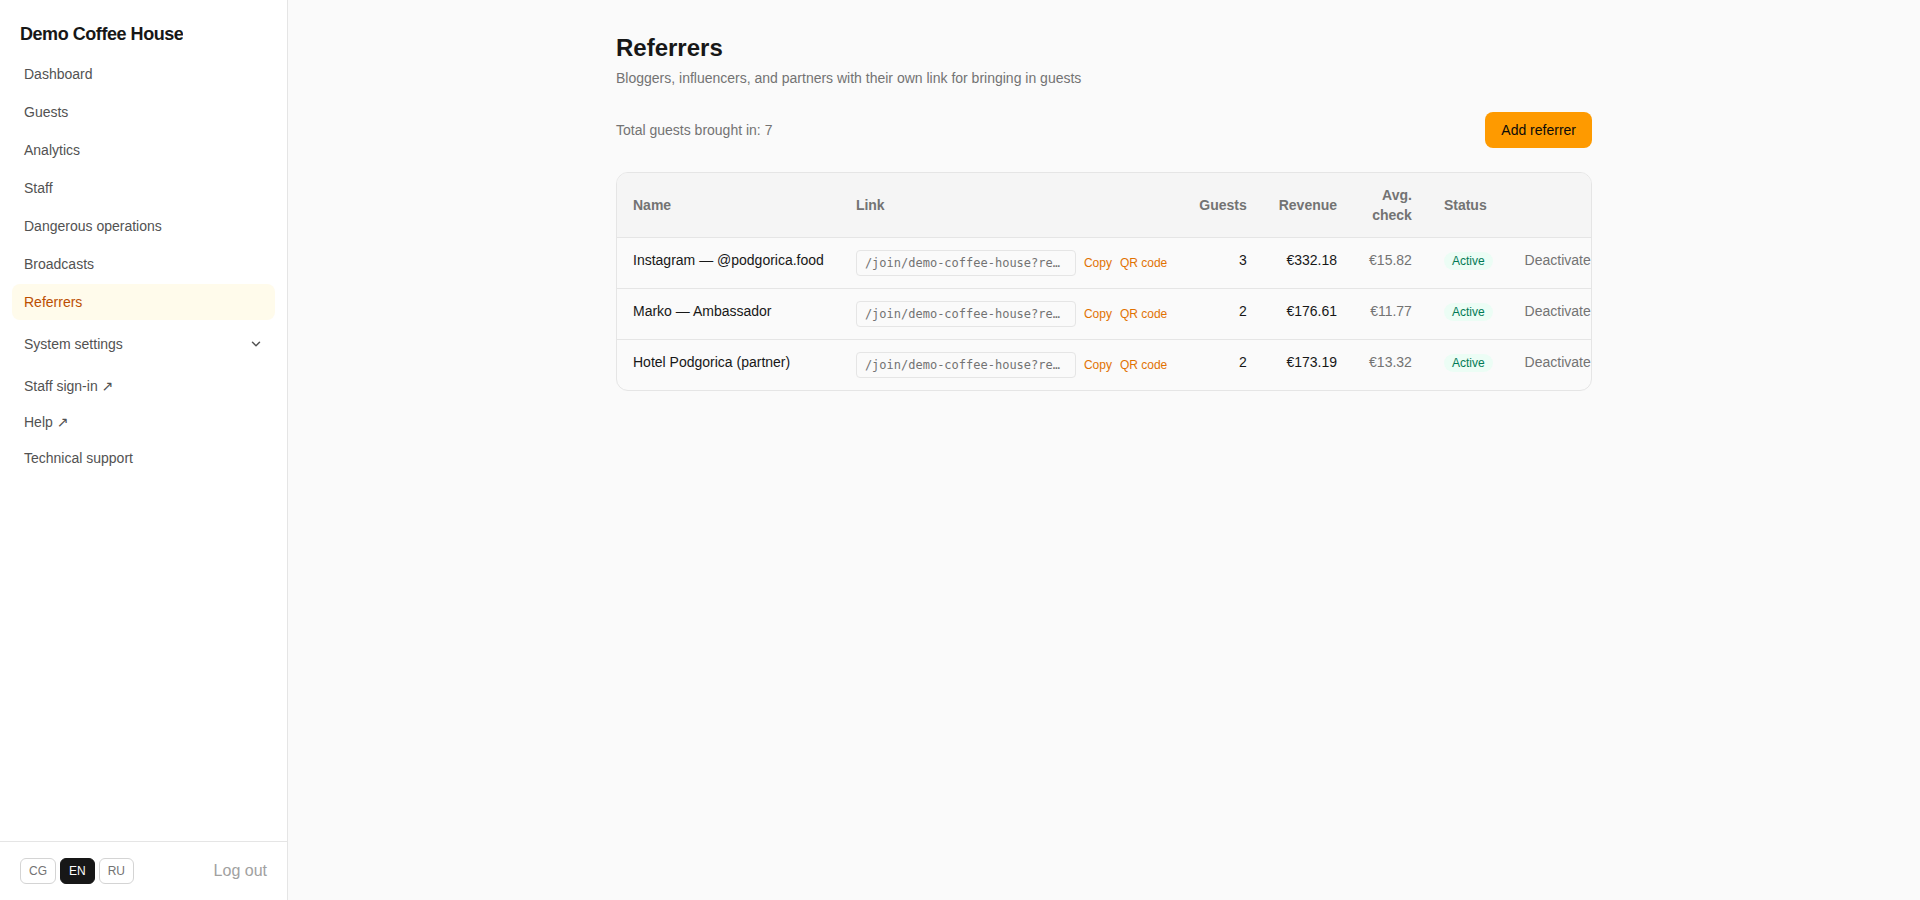Deactivate Instagram @podgorica.food referrer
Viewport: 1920px width, 900px height.
(x=1557, y=260)
